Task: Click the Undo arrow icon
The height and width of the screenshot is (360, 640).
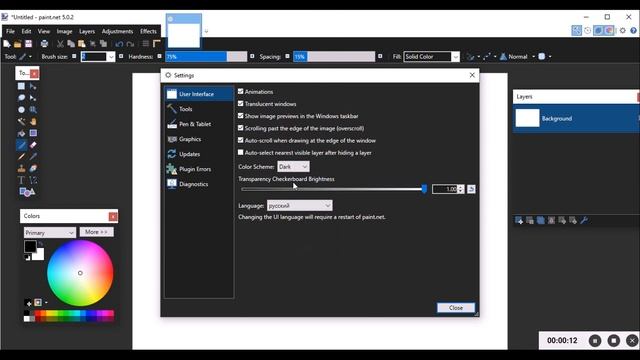Action: pyautogui.click(x=119, y=44)
